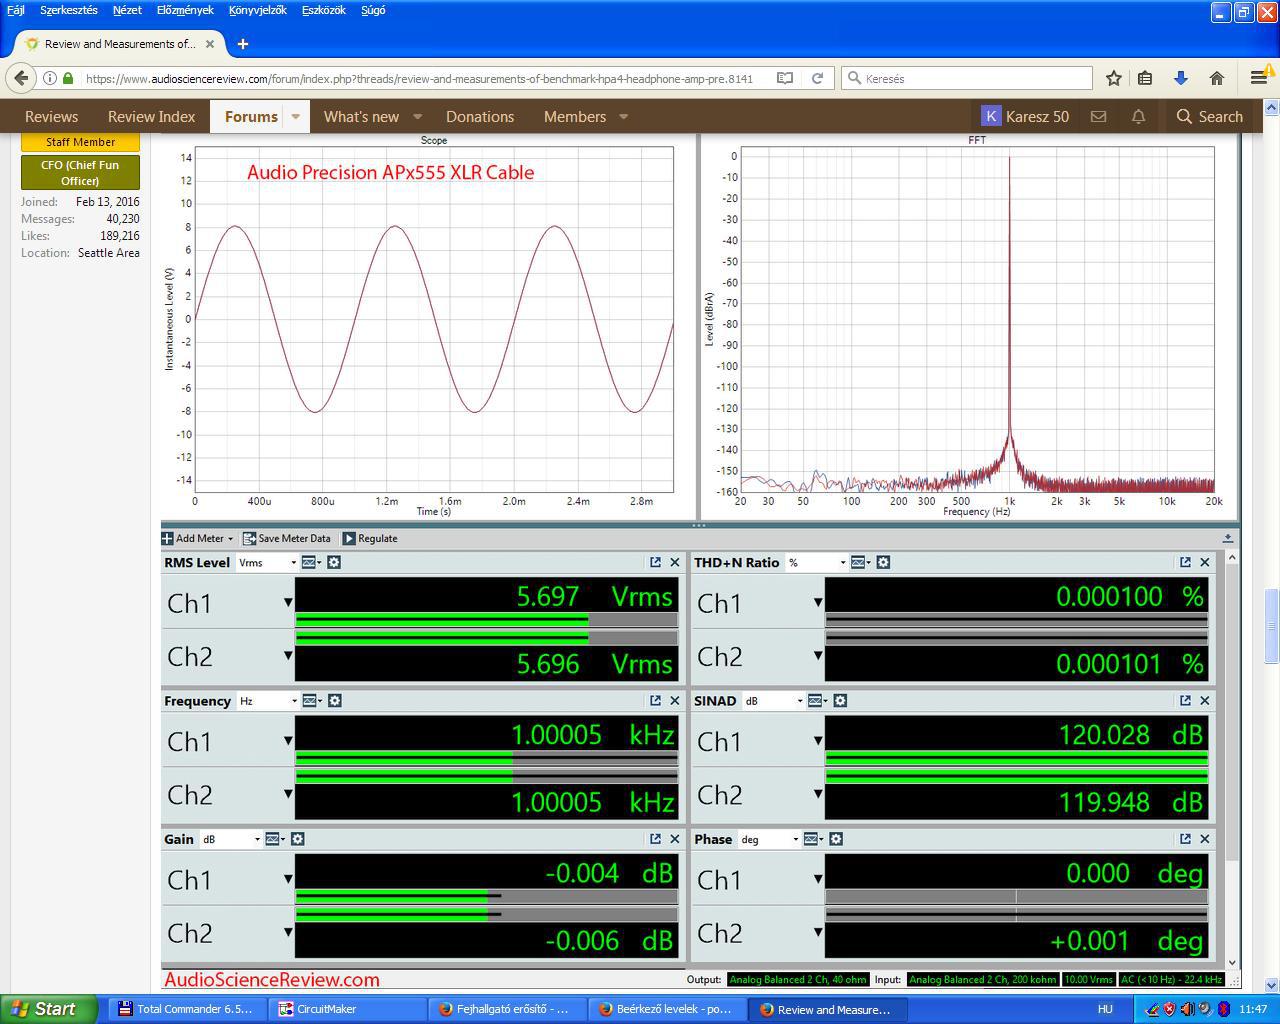
Task: Expand the Members dropdown arrow
Action: [x=624, y=116]
